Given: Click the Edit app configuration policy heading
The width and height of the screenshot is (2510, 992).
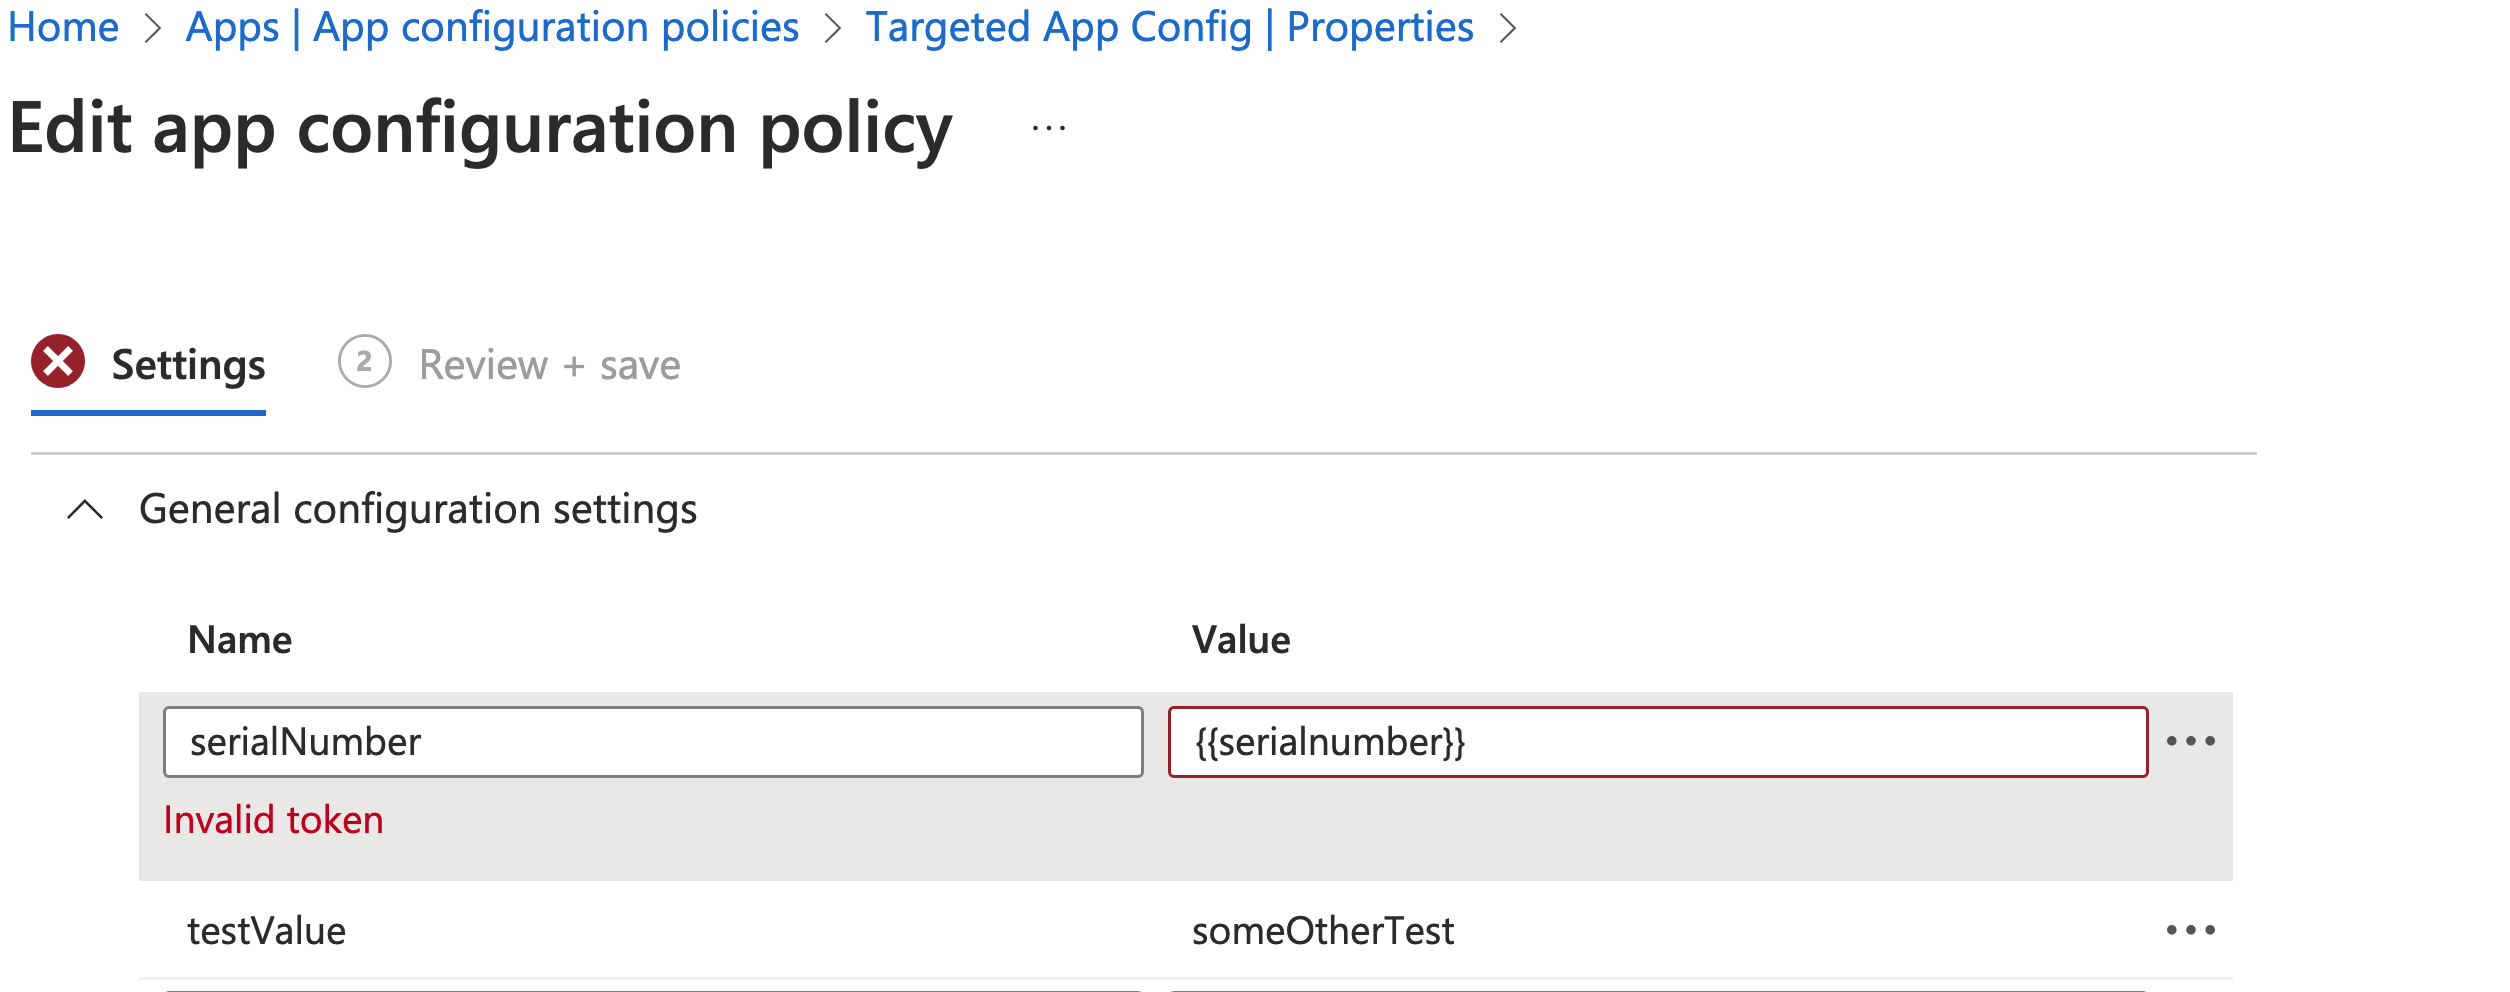Looking at the screenshot, I should tap(480, 126).
